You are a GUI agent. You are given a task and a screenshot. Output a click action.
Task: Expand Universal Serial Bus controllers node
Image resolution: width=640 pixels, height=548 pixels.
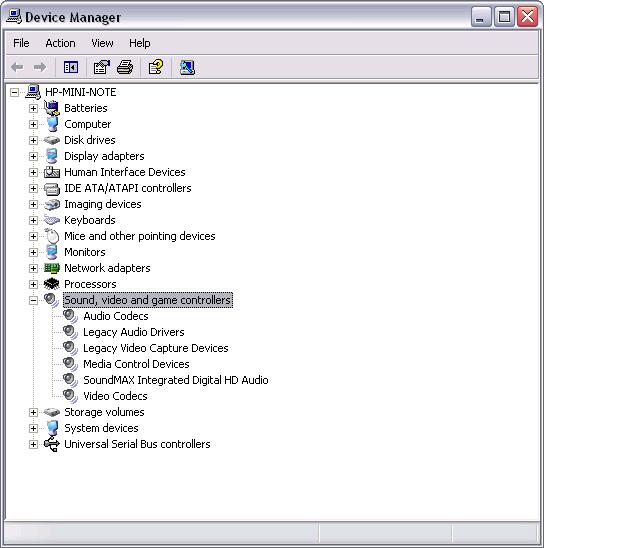(x=33, y=444)
